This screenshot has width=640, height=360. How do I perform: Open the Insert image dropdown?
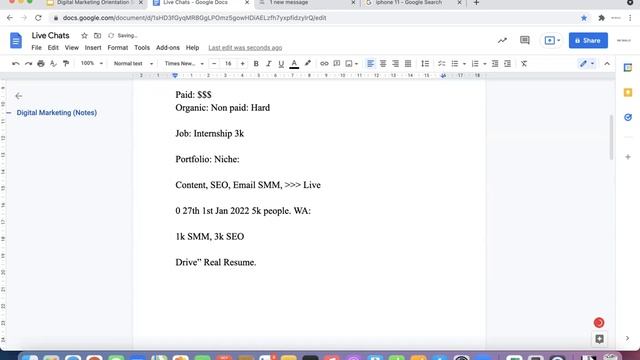(351, 64)
